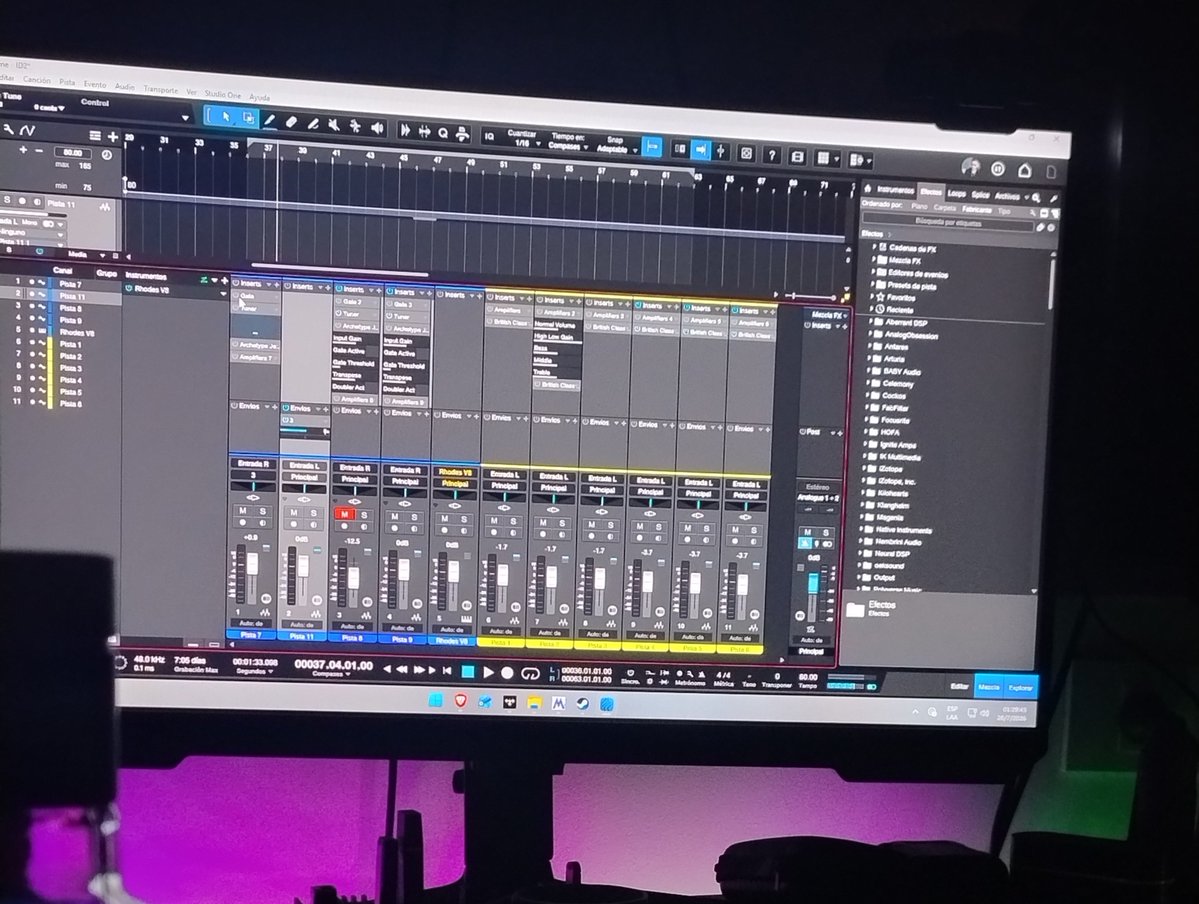Expand the Favoritos folder
This screenshot has width=1199, height=904.
872,296
